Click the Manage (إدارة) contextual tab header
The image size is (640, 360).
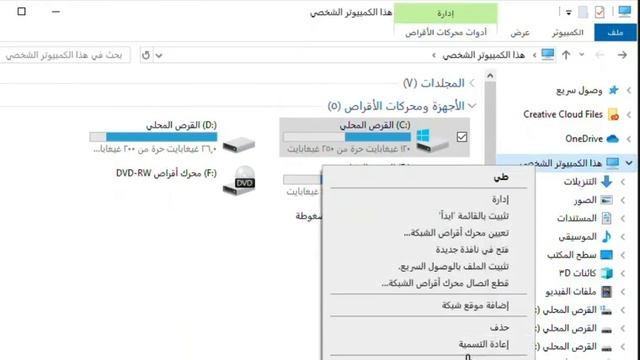coord(446,13)
